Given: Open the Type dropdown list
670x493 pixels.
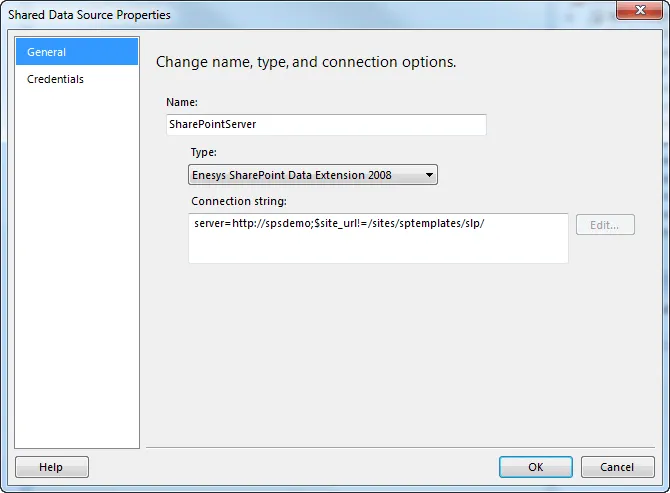Looking at the screenshot, I should click(313, 175).
